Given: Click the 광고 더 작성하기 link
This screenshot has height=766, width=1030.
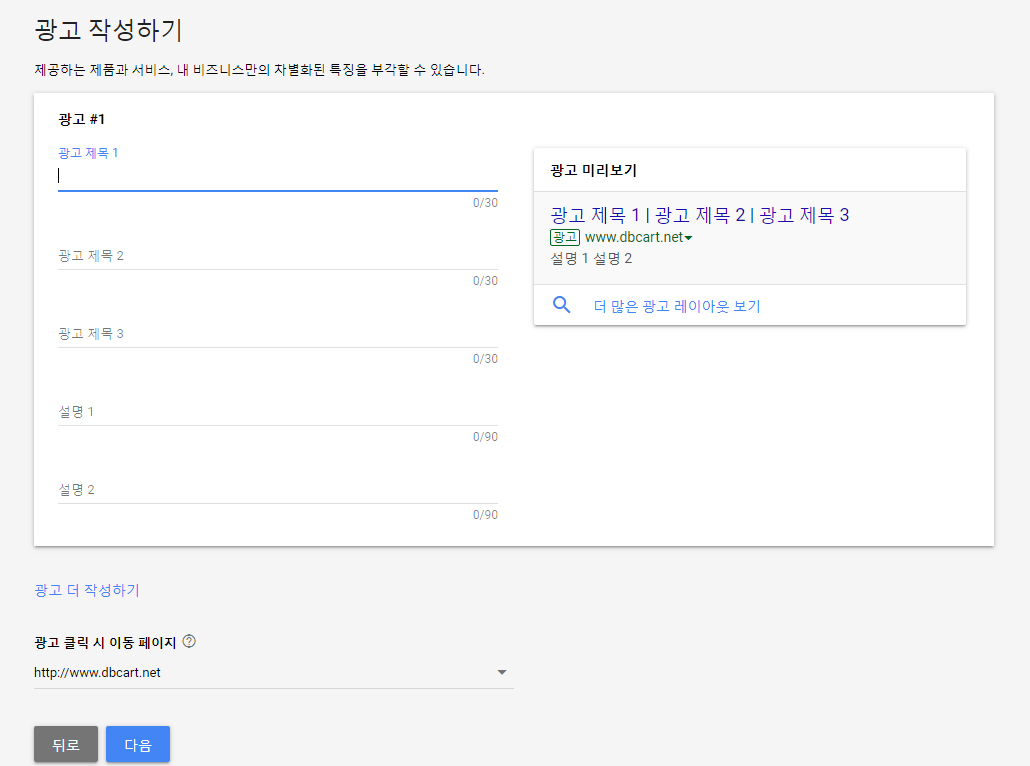Looking at the screenshot, I should click(x=87, y=590).
